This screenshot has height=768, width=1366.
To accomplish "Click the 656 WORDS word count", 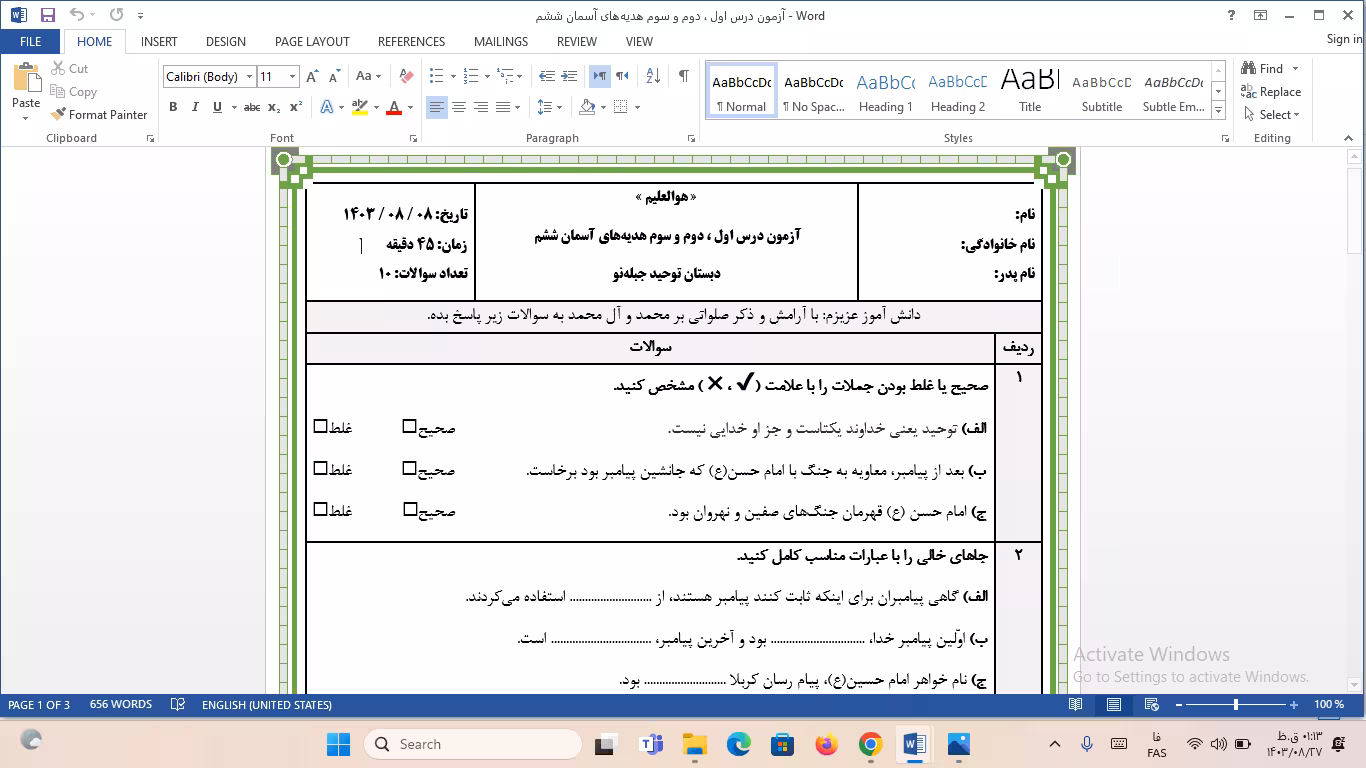I will [121, 705].
